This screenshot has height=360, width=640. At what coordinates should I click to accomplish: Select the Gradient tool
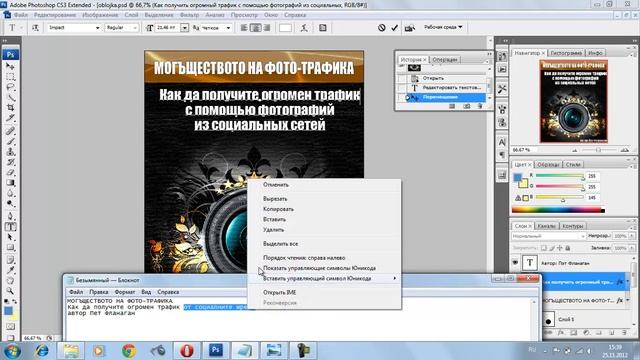11,183
